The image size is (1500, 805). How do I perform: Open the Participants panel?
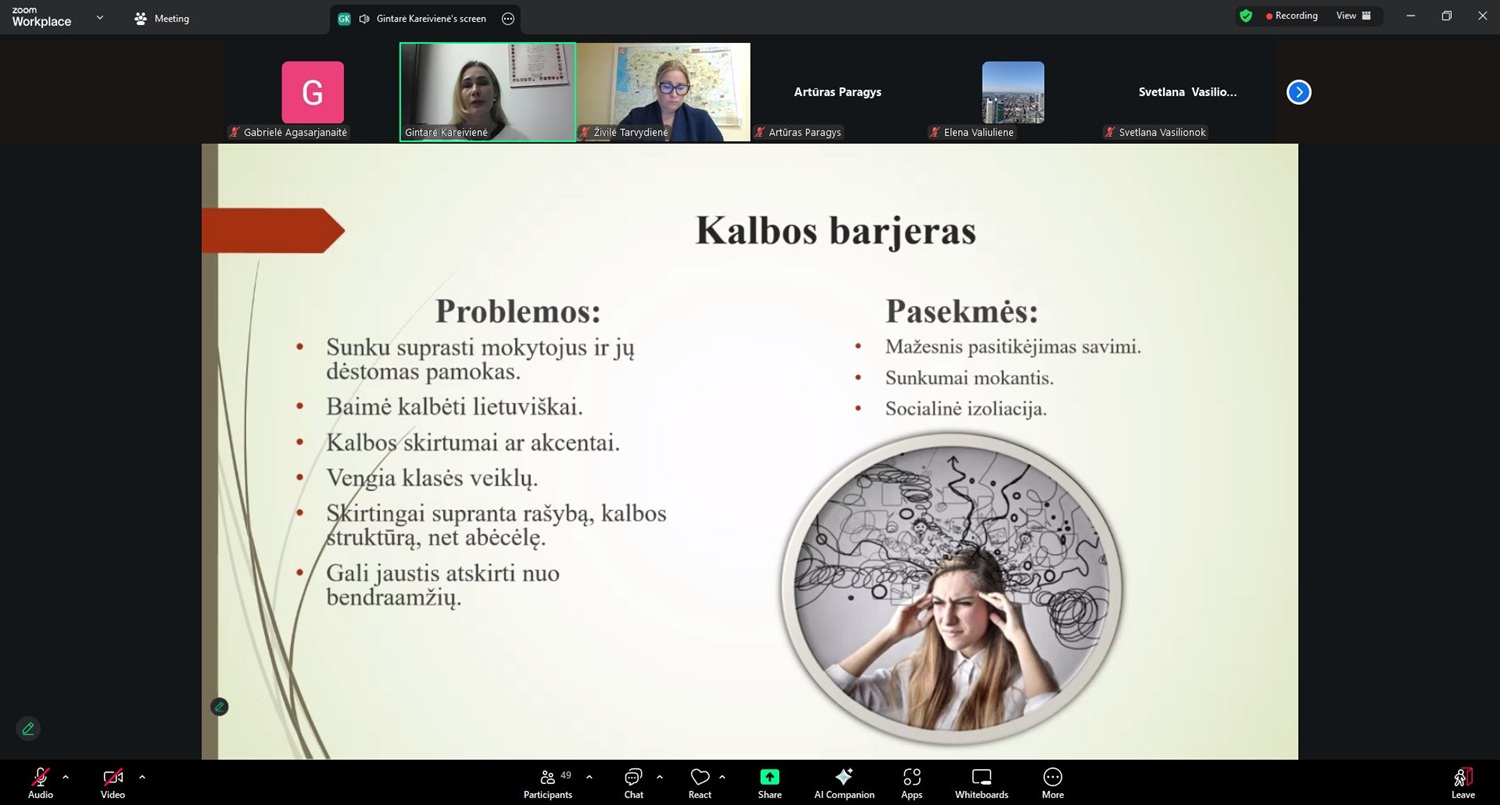click(x=548, y=782)
